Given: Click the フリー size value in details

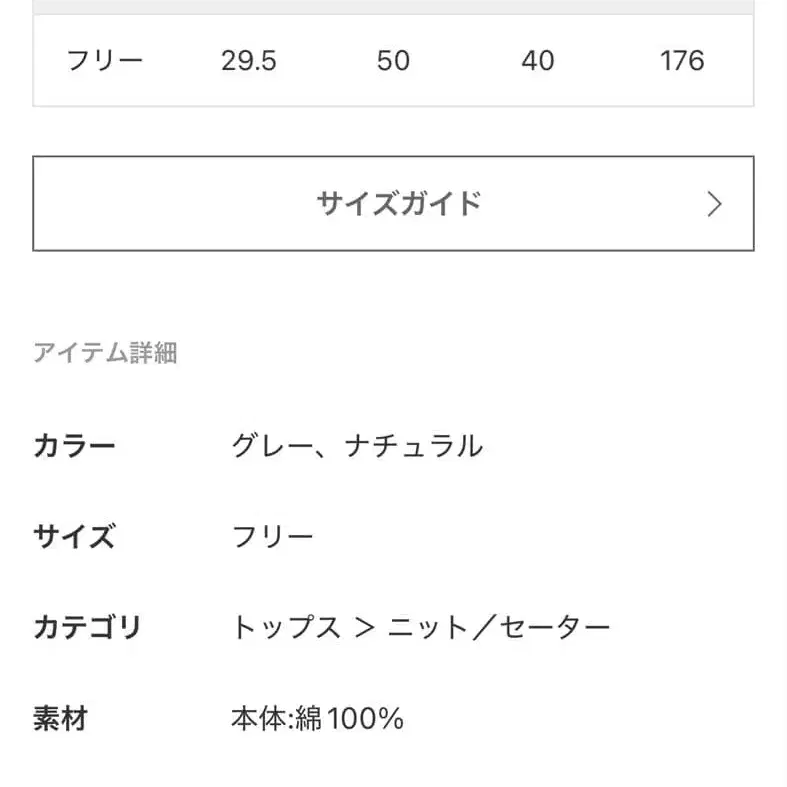Looking at the screenshot, I should point(272,537).
